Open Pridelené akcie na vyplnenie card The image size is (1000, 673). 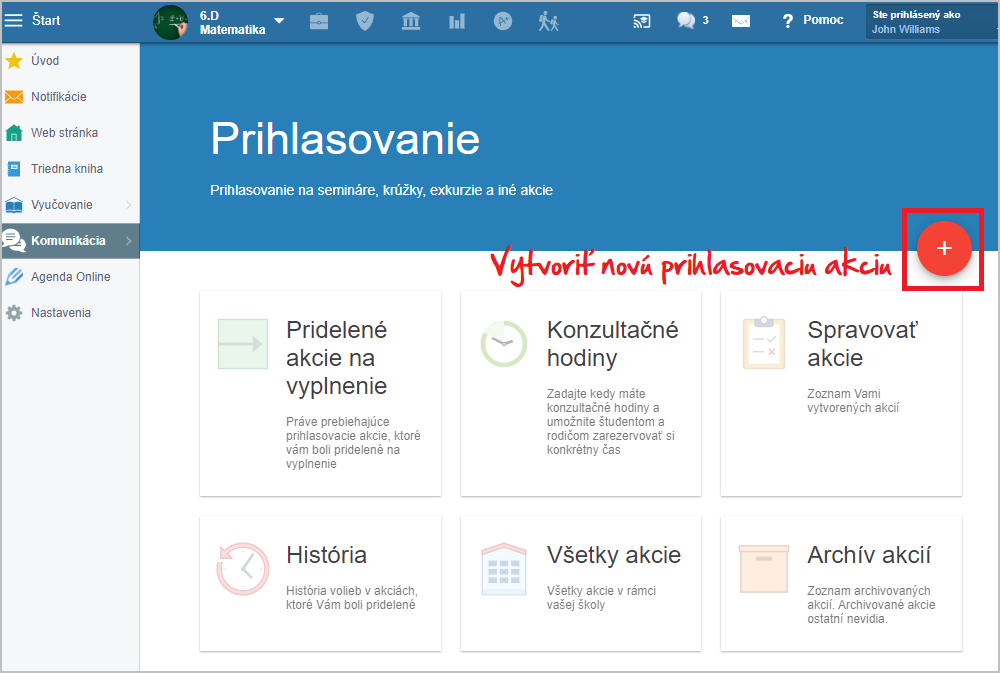click(x=320, y=394)
